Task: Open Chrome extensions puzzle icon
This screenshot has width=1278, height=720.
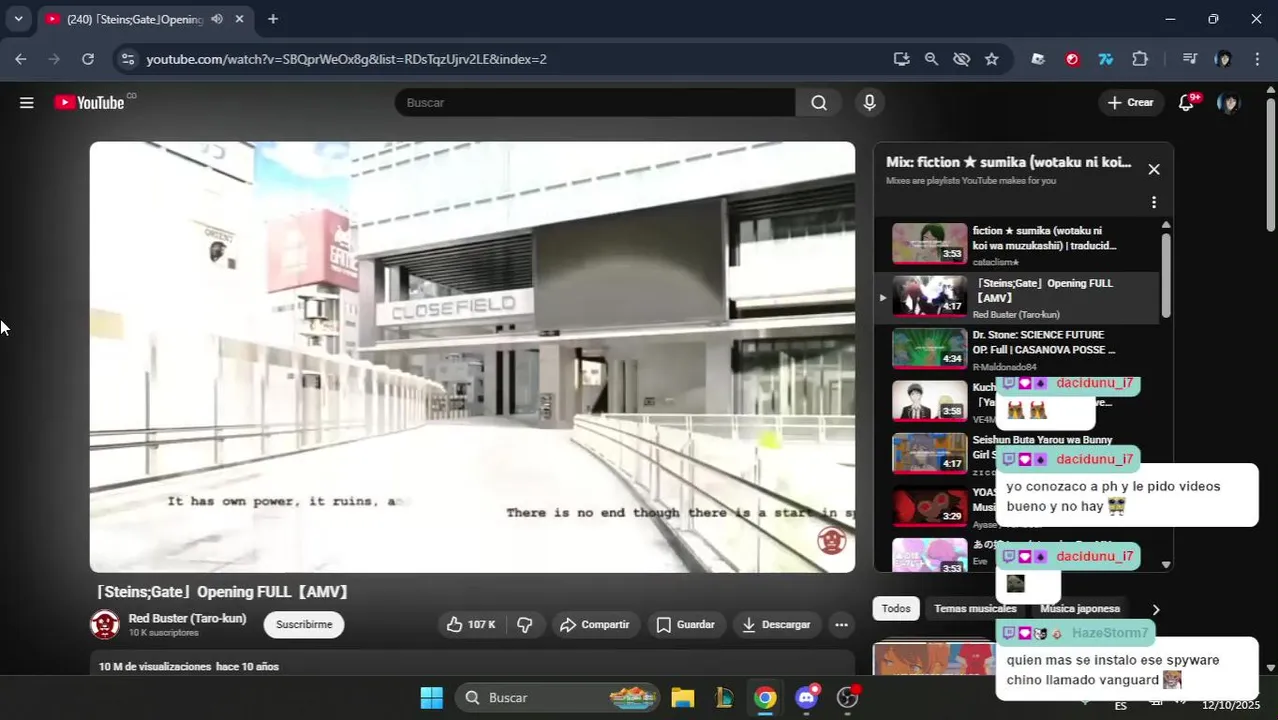Action: [1140, 59]
